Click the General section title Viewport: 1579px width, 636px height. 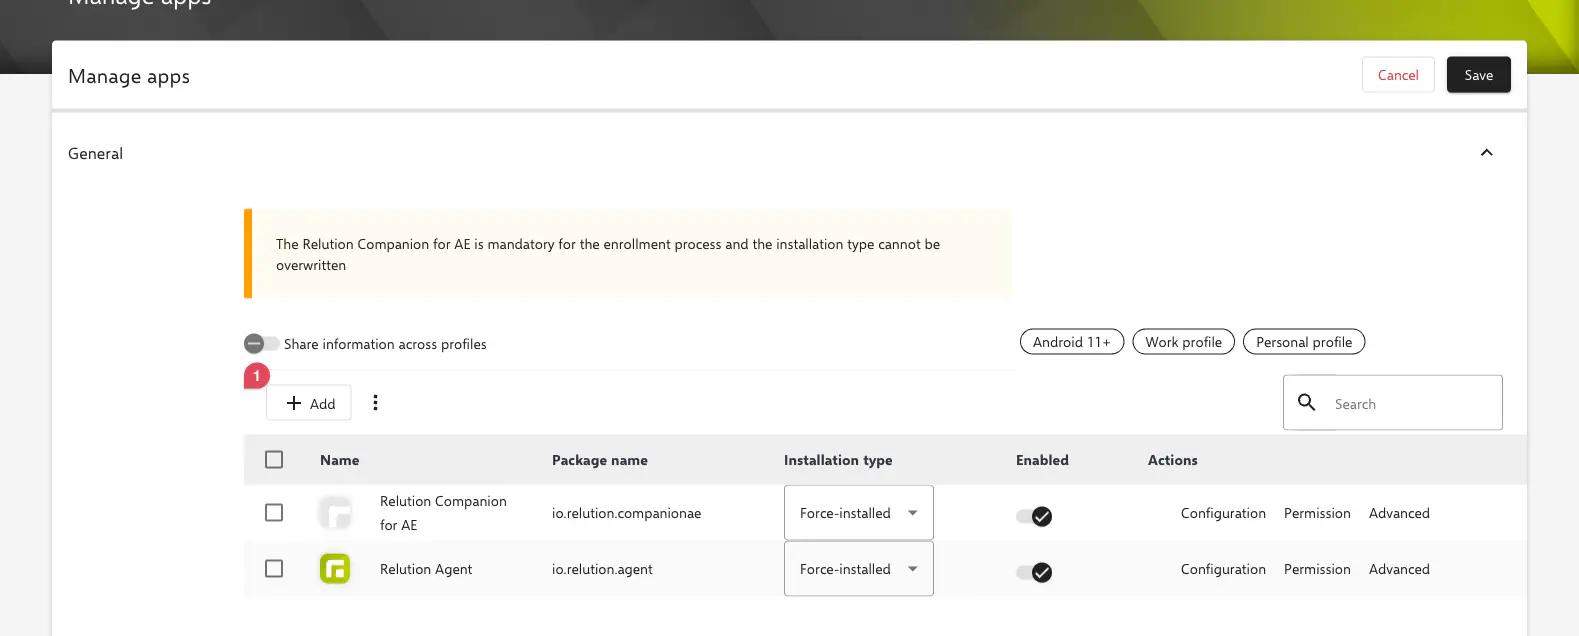[x=95, y=153]
